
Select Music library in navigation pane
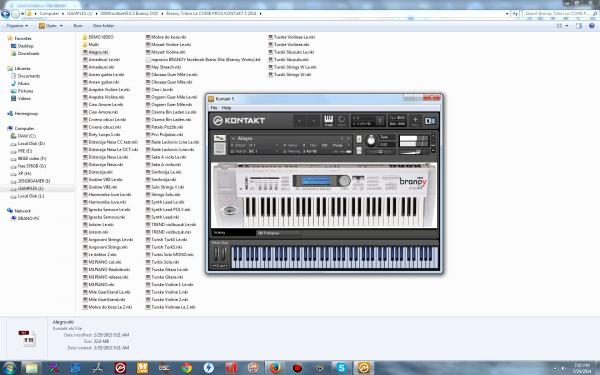20,83
